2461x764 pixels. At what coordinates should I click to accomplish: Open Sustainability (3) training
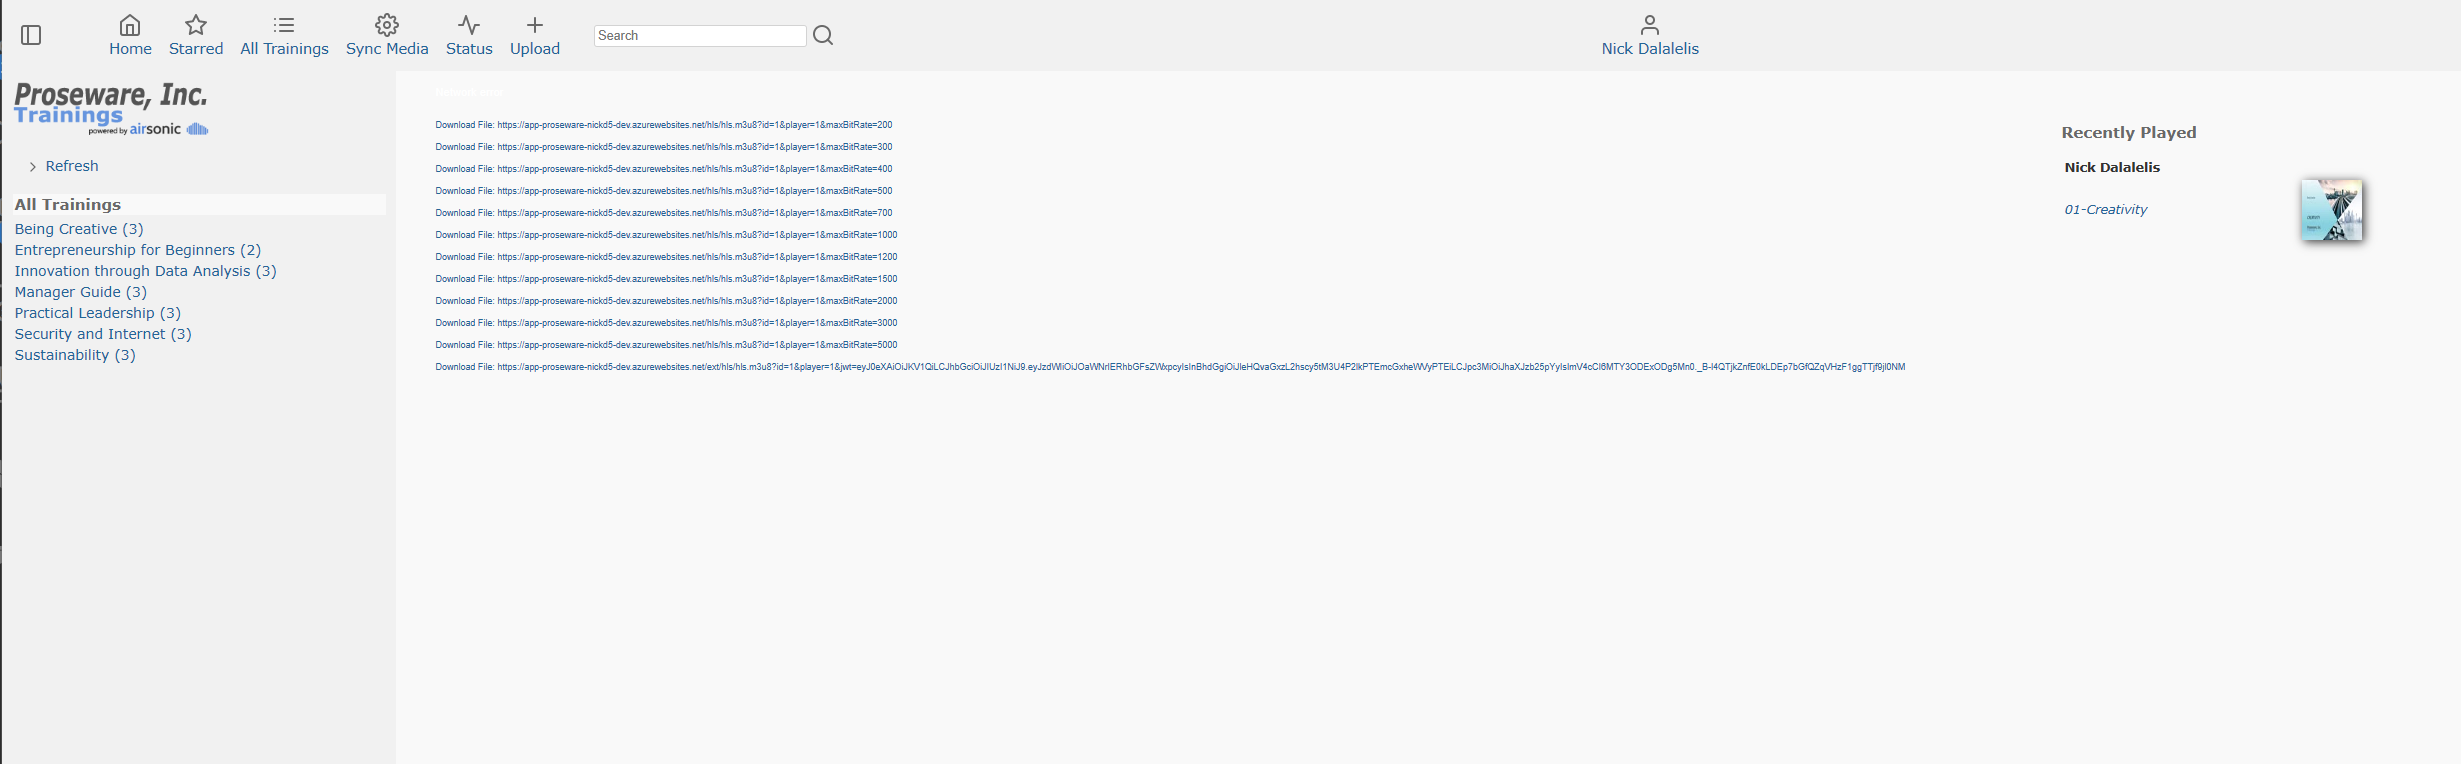point(75,355)
